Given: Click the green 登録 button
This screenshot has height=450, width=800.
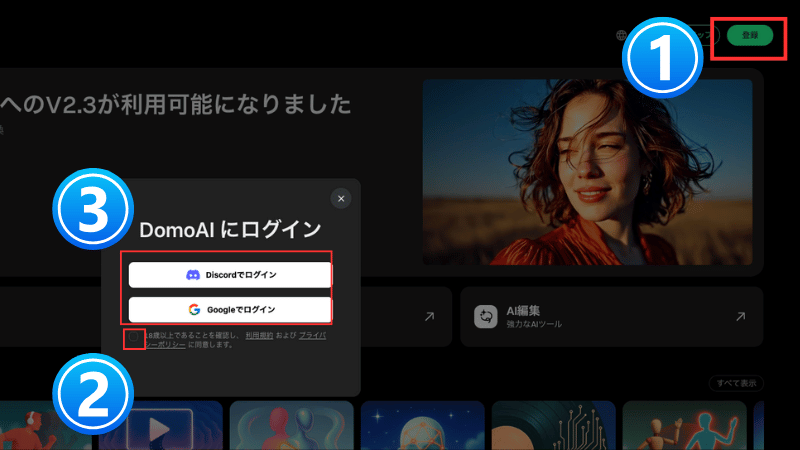Looking at the screenshot, I should pos(749,35).
